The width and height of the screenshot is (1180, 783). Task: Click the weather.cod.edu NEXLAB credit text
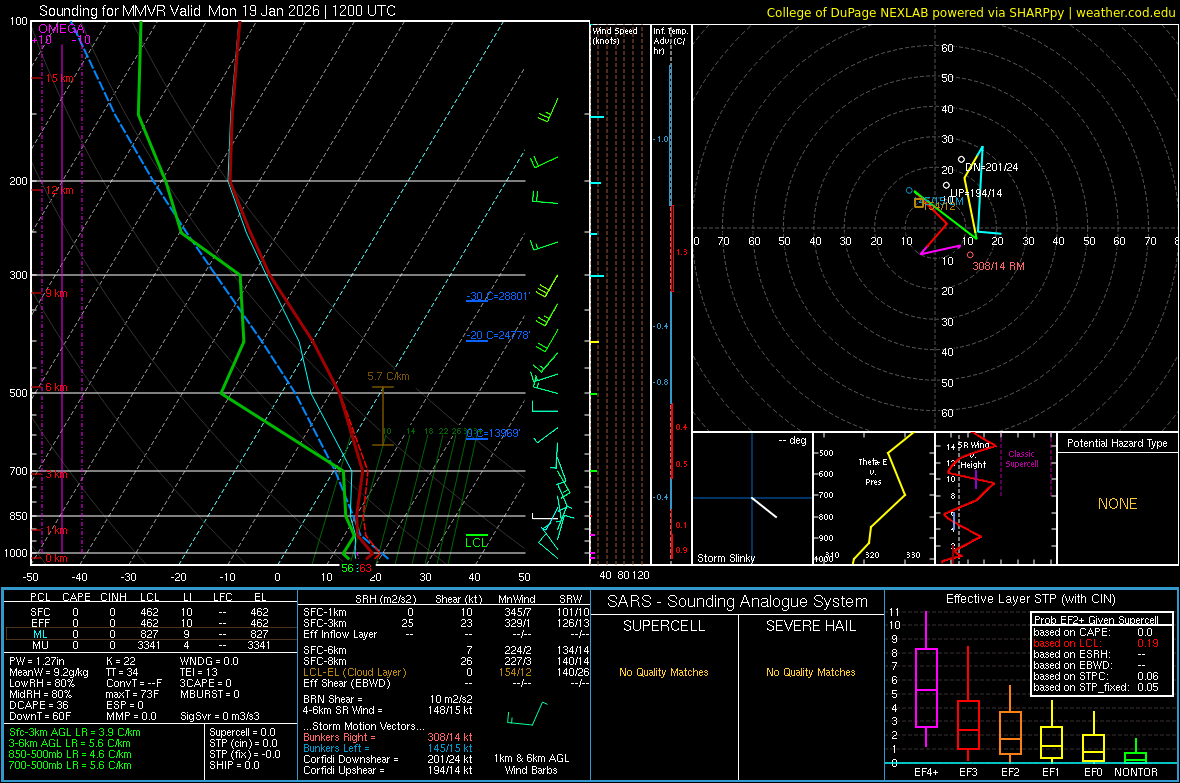[x=971, y=13]
